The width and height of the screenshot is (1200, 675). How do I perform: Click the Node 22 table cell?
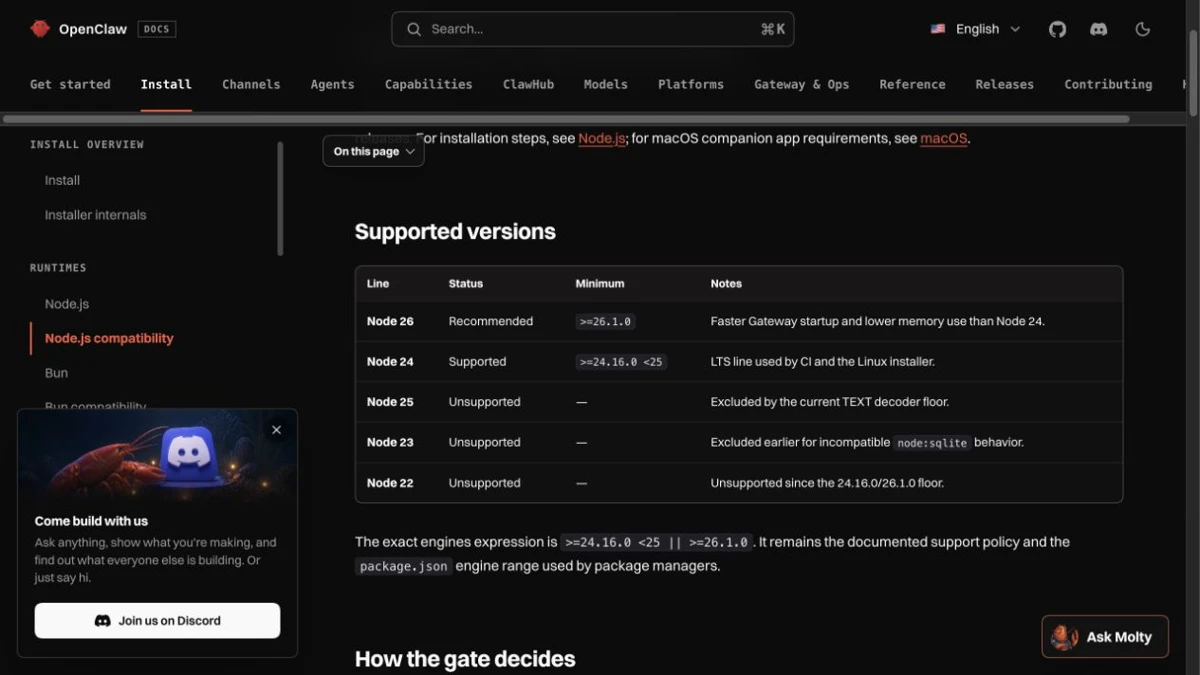(x=390, y=483)
